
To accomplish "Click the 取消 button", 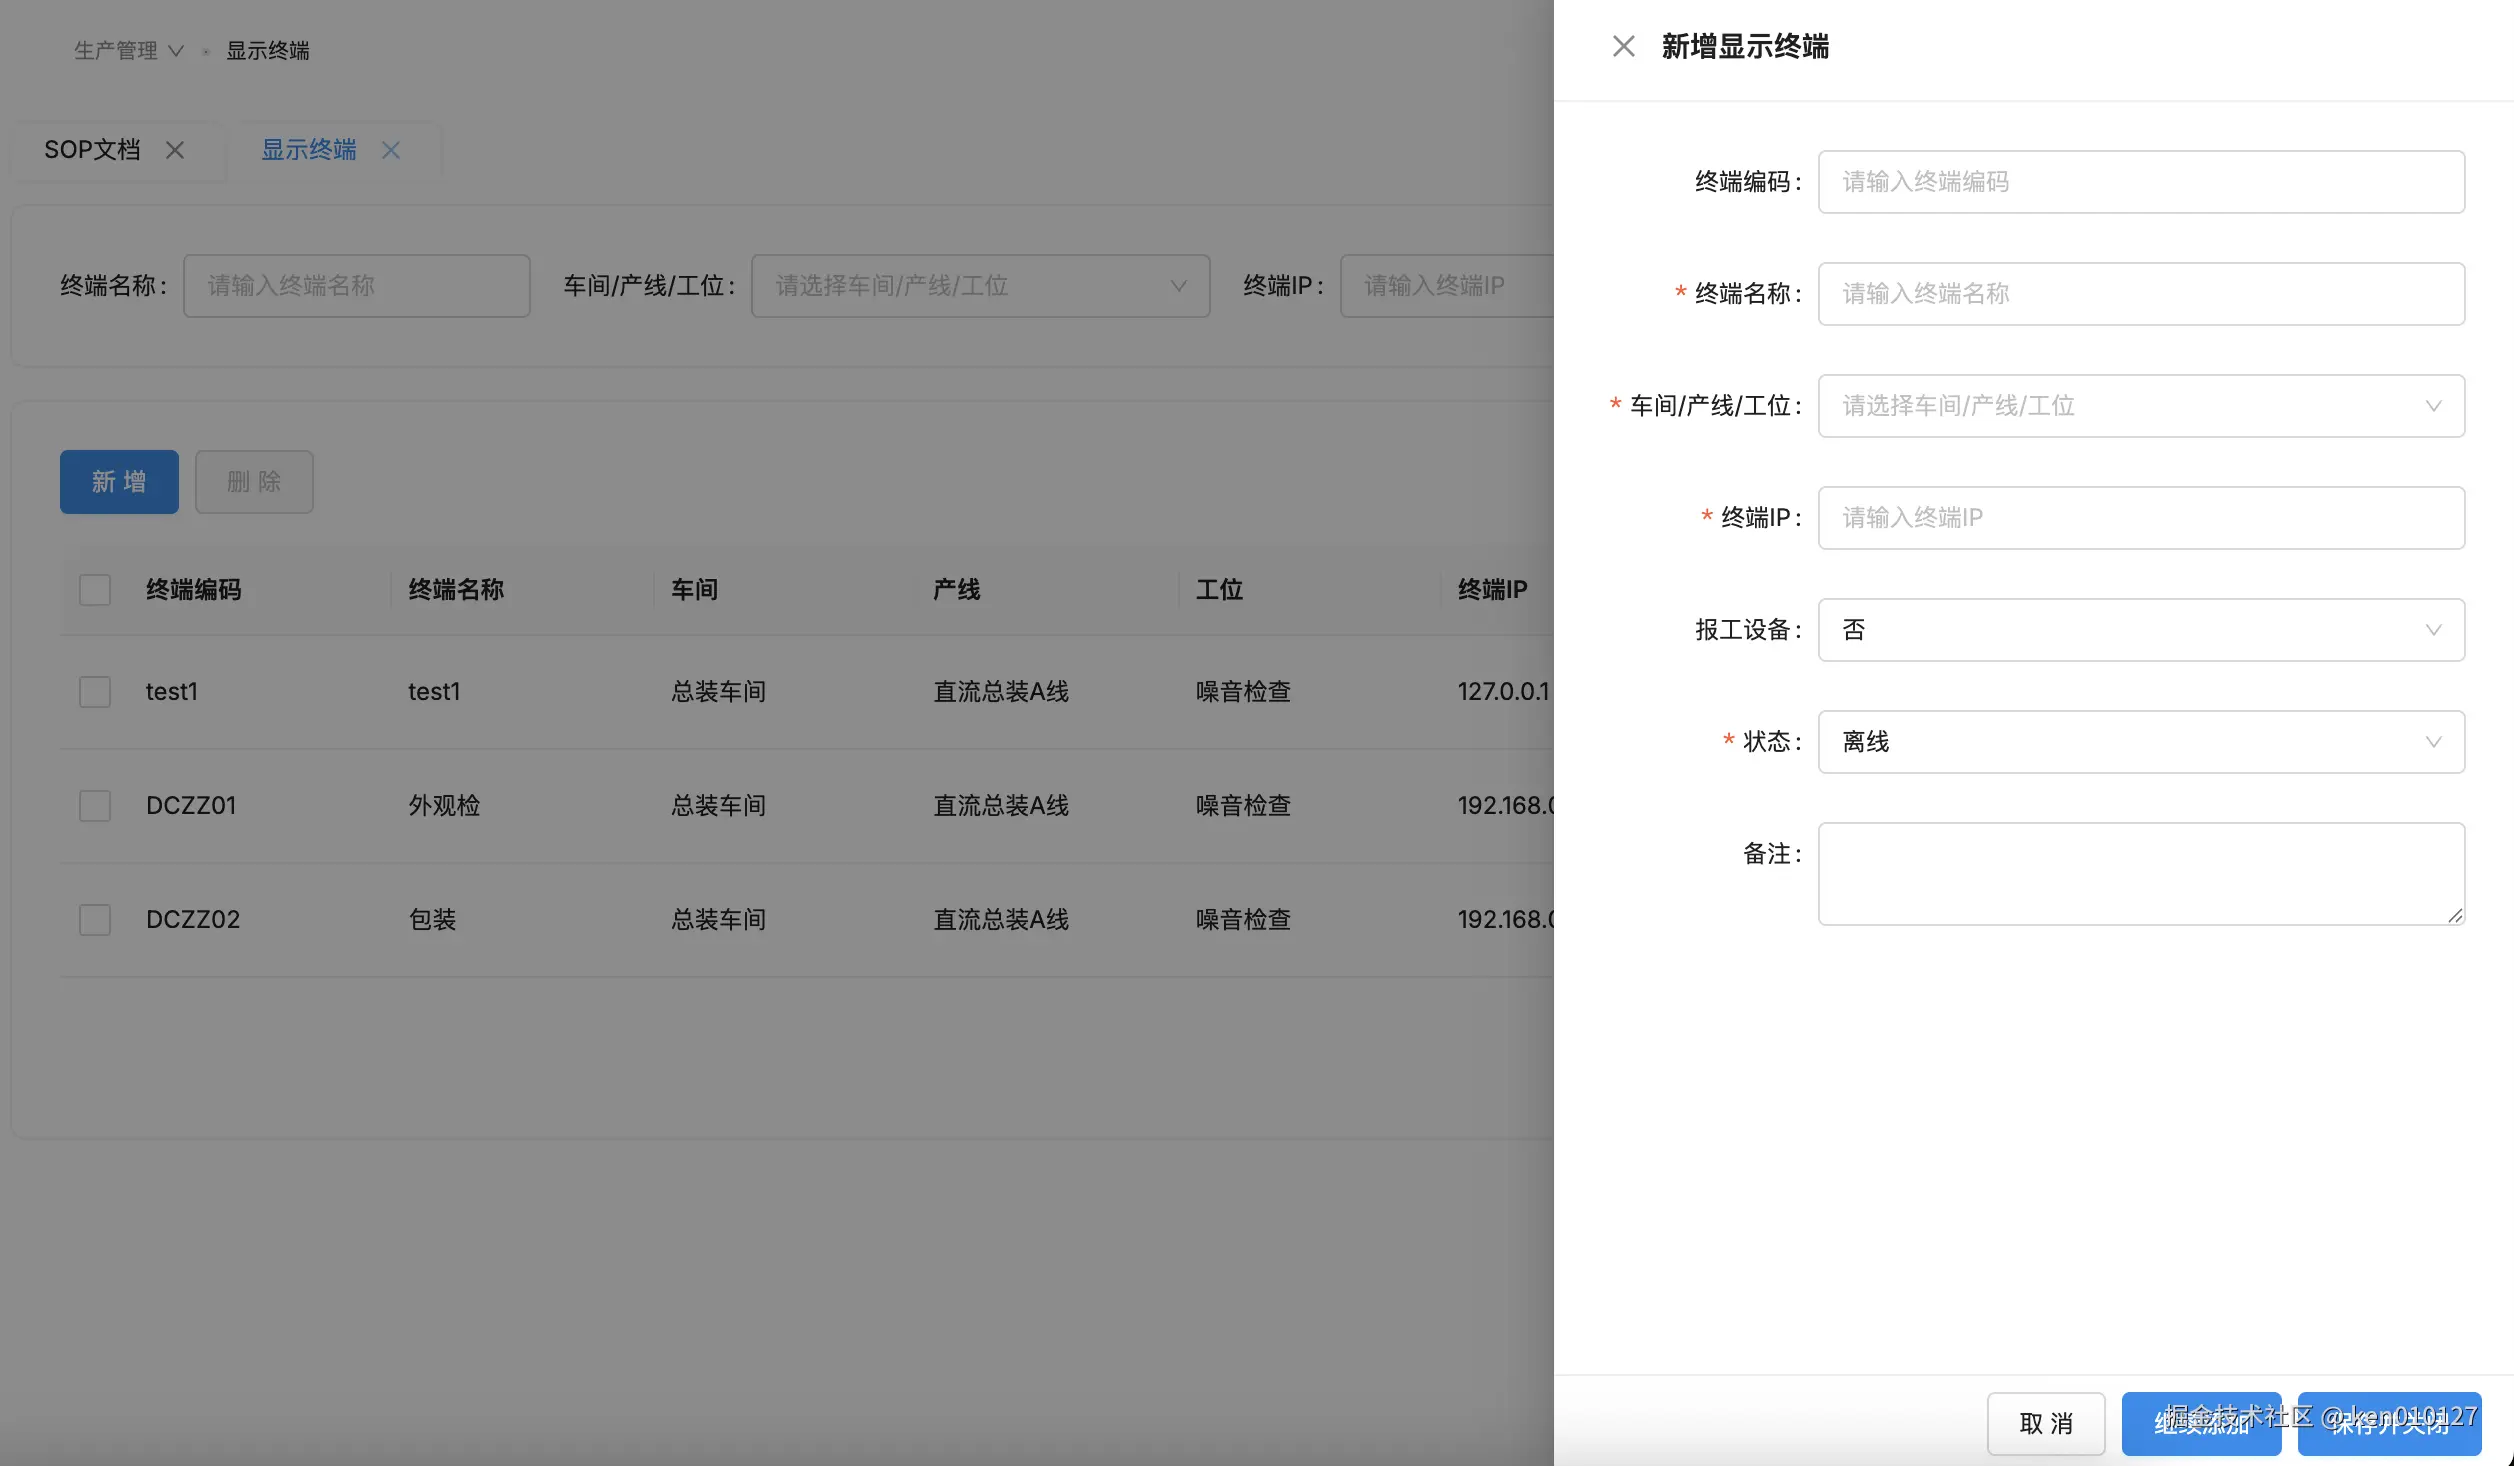I will click(2045, 1423).
